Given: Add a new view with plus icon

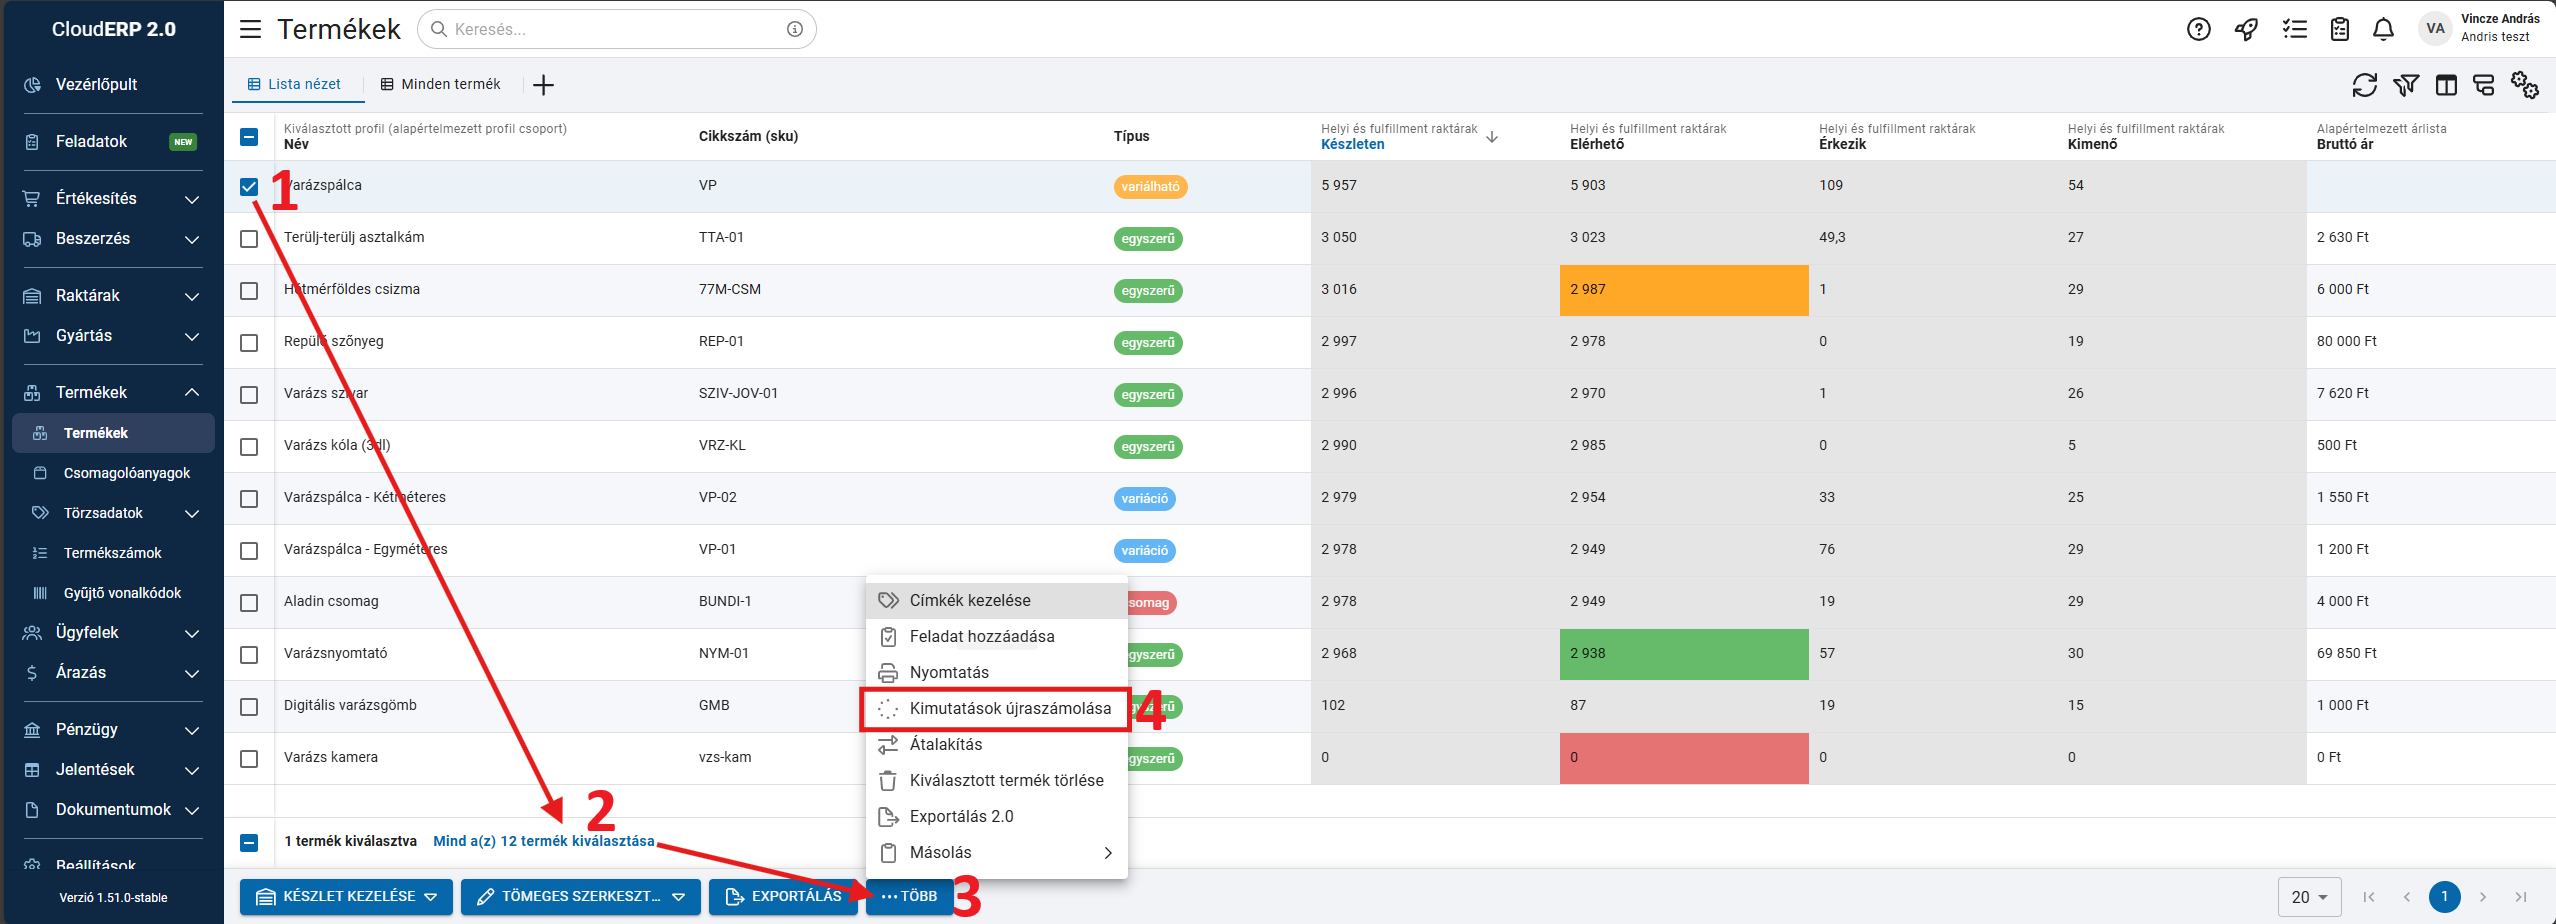Looking at the screenshot, I should click(x=543, y=85).
